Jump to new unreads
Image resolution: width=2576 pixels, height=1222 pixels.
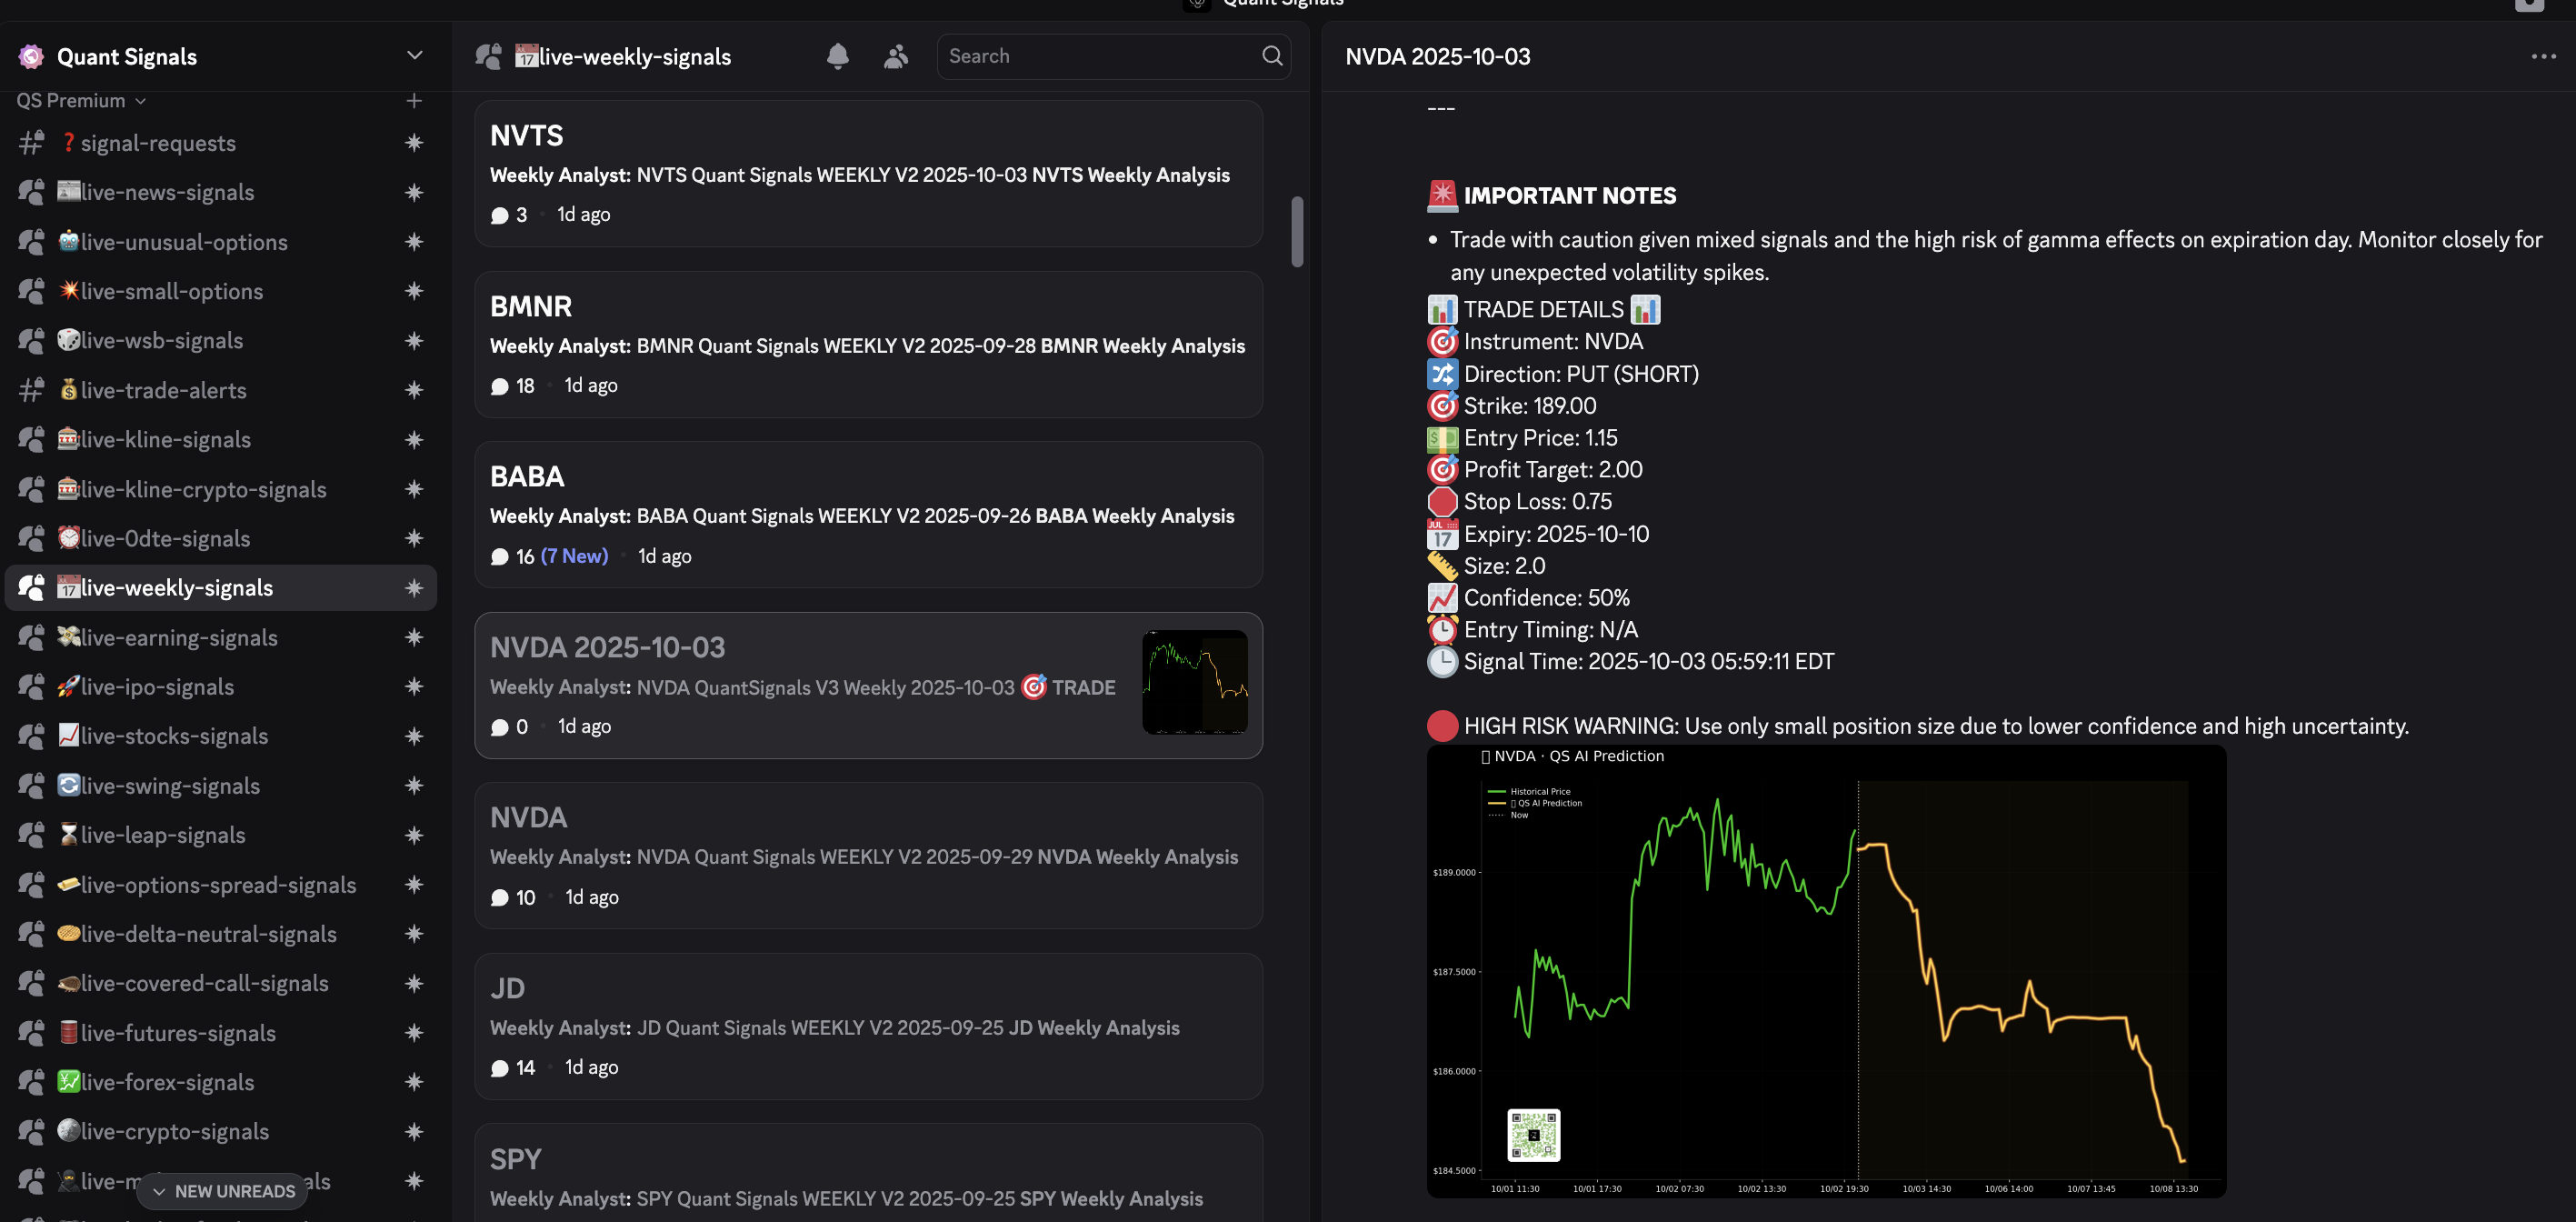point(223,1191)
